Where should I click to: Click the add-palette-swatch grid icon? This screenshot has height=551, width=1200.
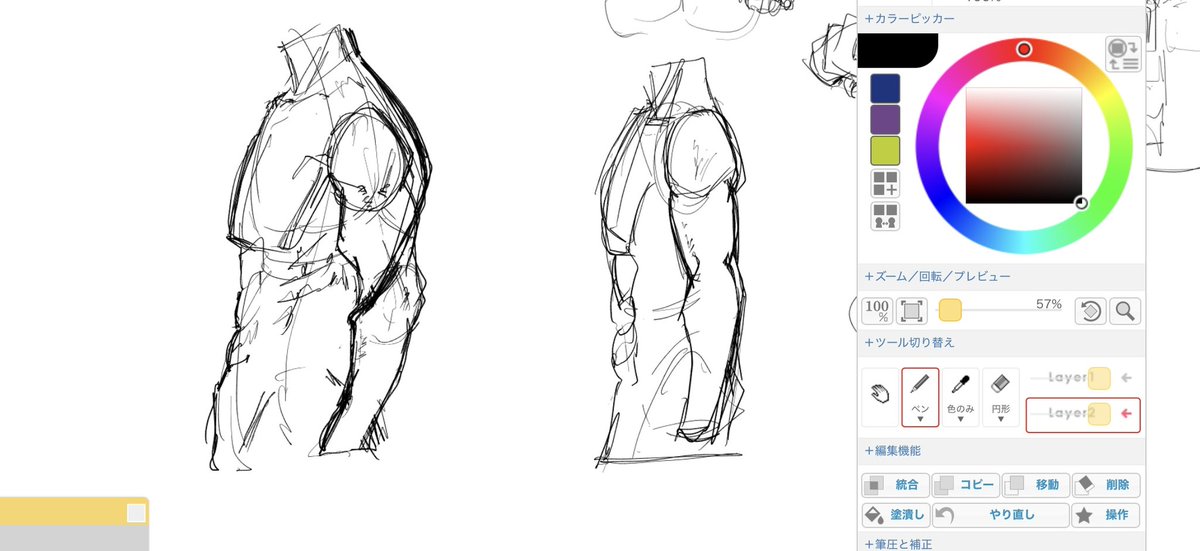pos(885,183)
